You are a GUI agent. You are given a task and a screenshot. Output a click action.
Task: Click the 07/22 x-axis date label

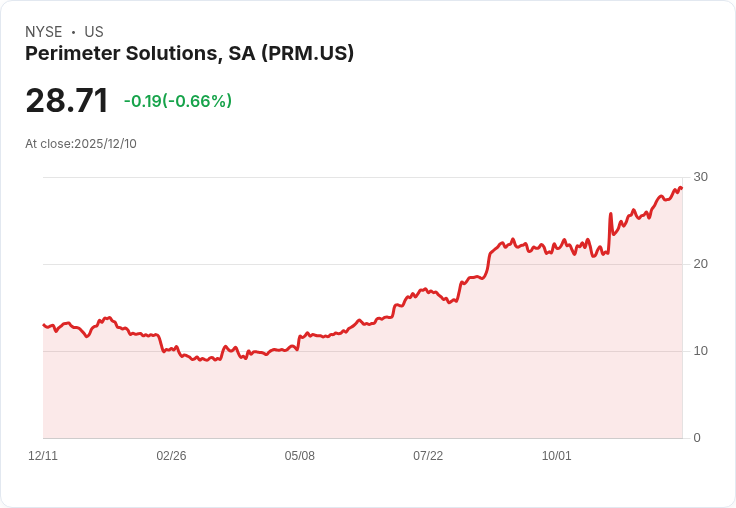(428, 456)
